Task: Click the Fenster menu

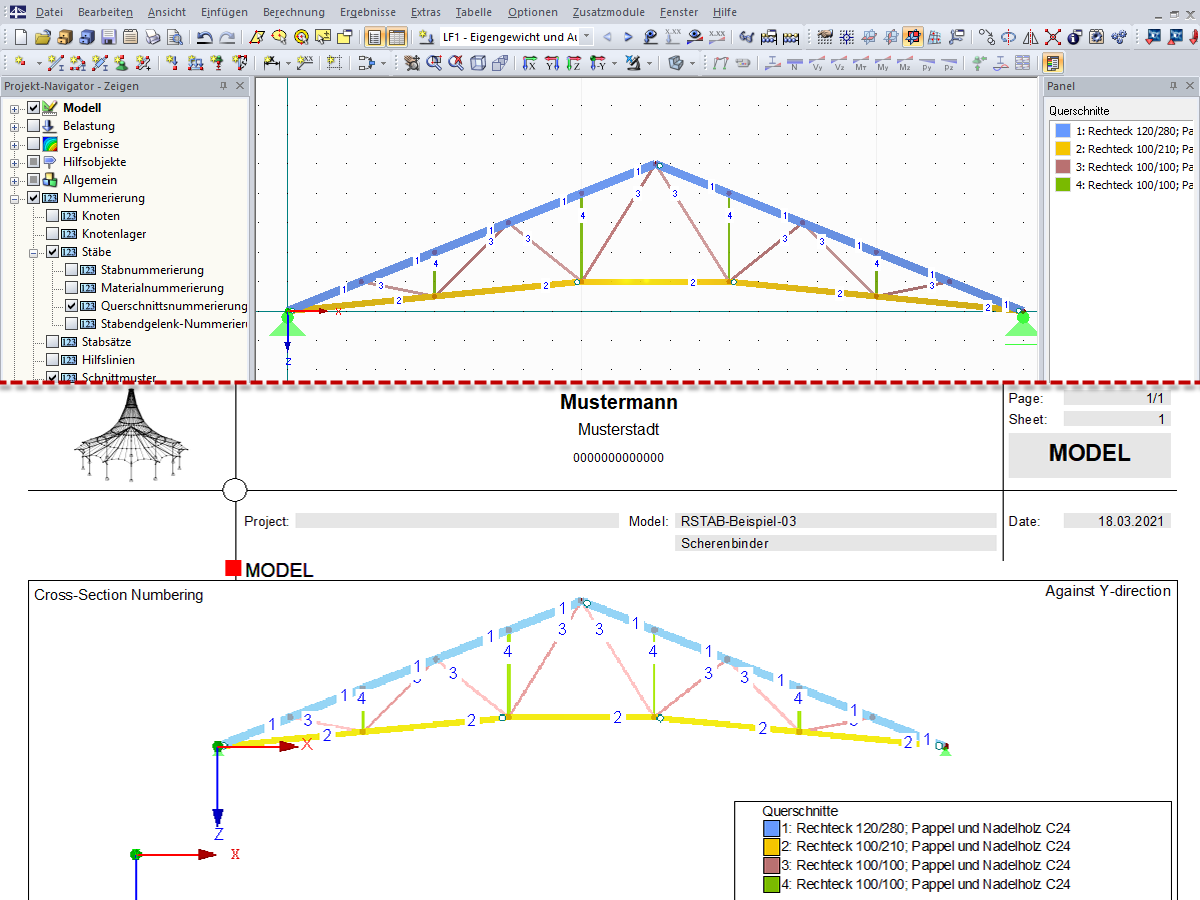Action: pos(679,12)
